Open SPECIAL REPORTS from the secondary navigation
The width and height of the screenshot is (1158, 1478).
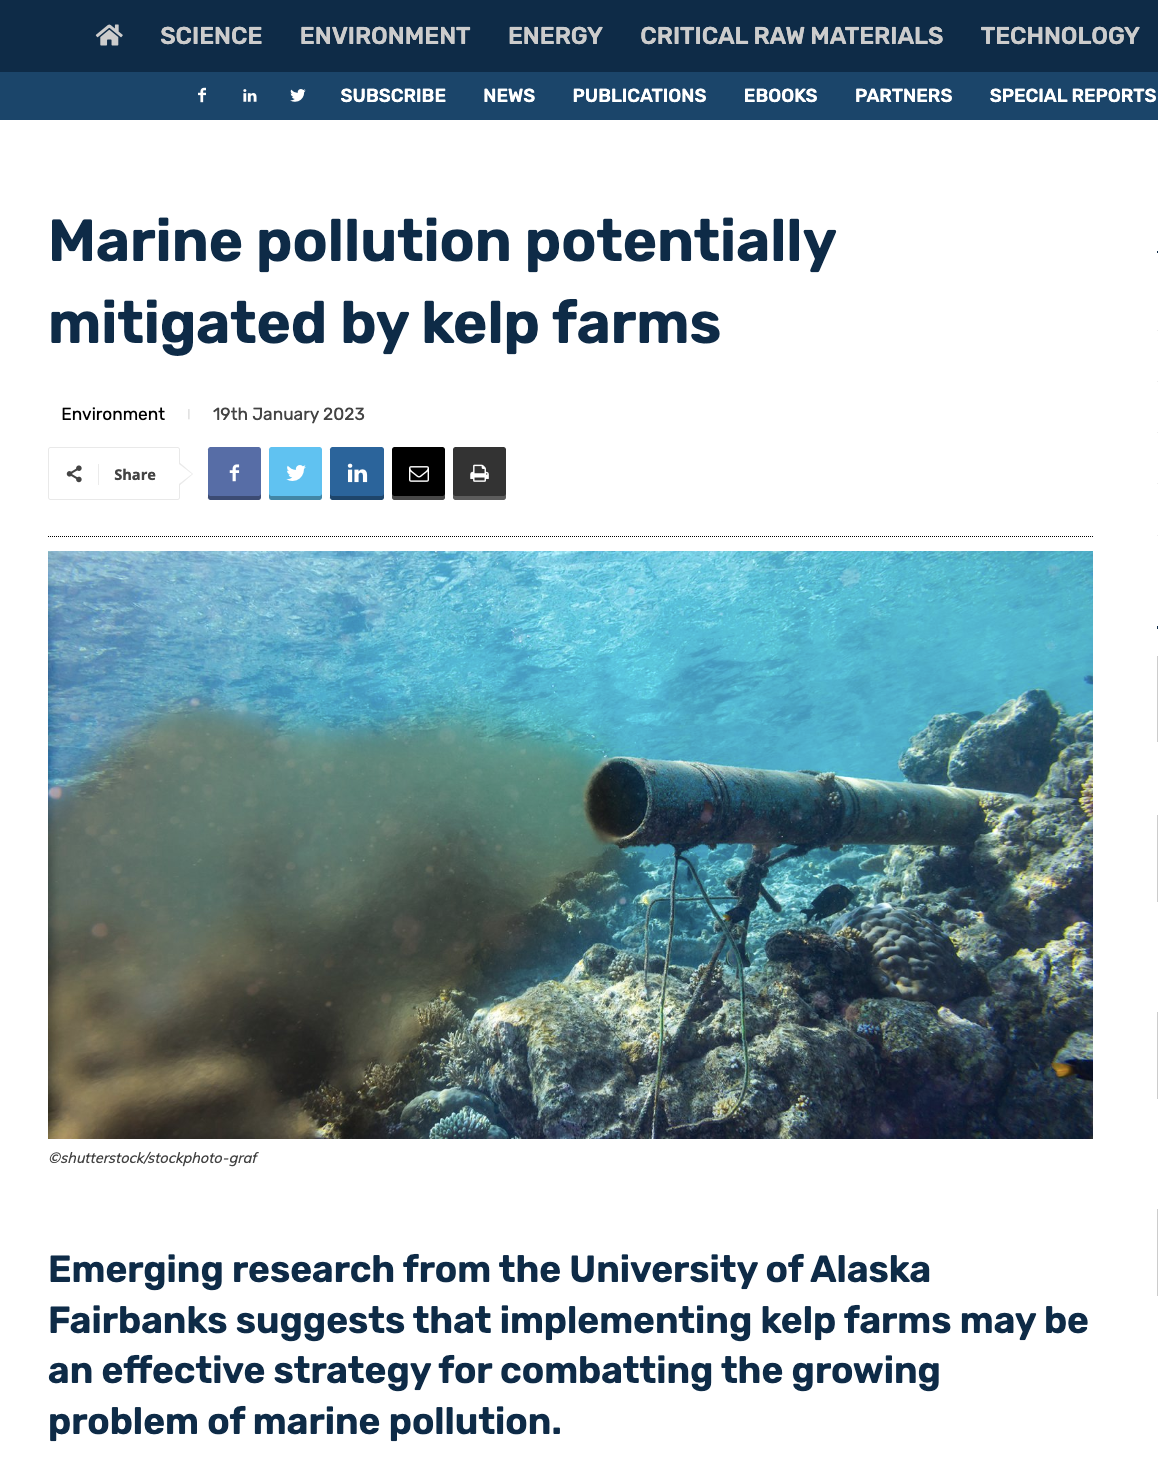[1070, 96]
